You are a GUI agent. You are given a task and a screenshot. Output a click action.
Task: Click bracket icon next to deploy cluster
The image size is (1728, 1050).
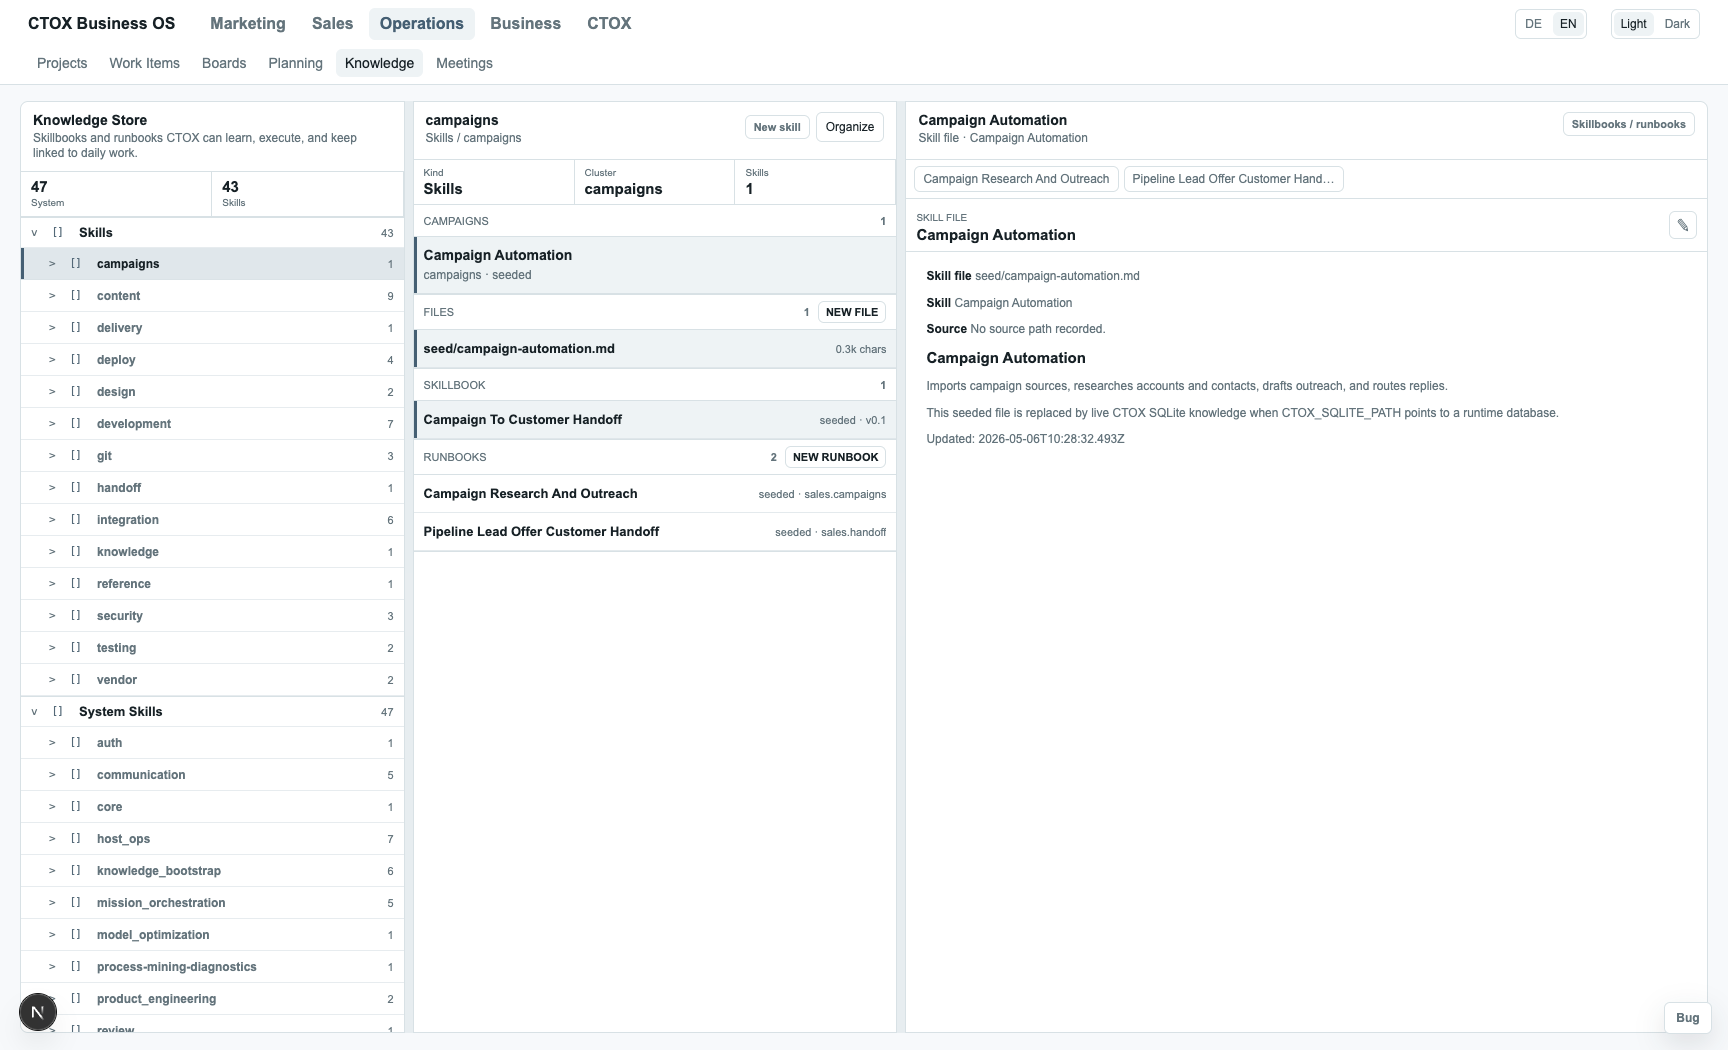pos(75,360)
